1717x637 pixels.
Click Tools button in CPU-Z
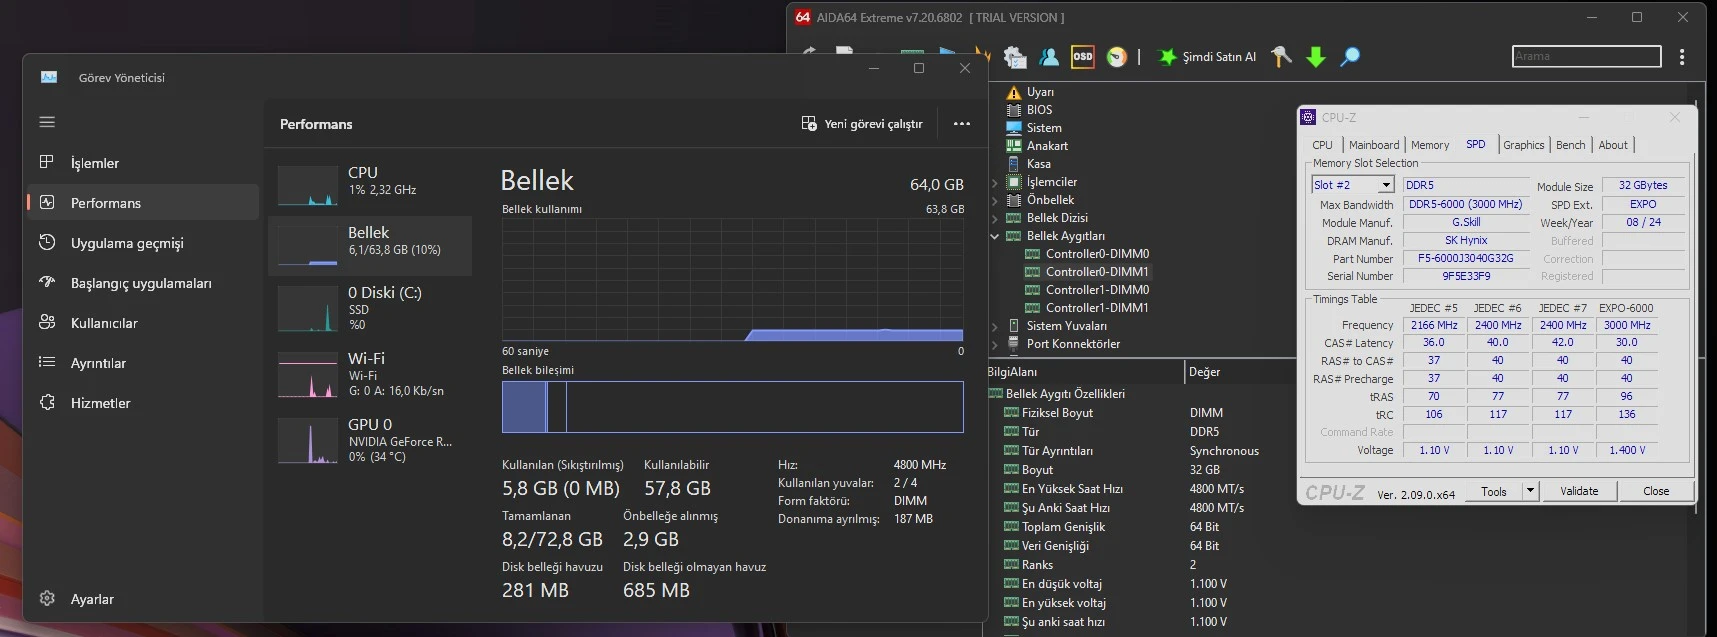click(x=1494, y=491)
